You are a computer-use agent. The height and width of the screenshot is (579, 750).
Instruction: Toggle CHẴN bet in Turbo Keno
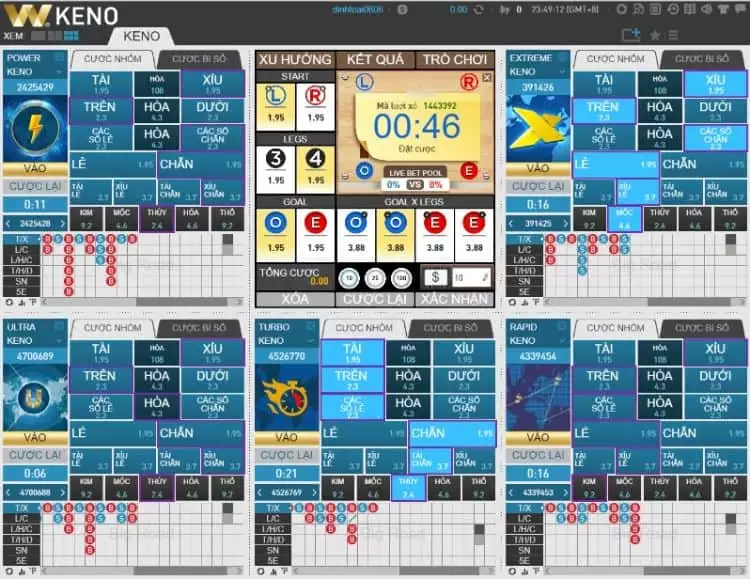pyautogui.click(x=452, y=434)
